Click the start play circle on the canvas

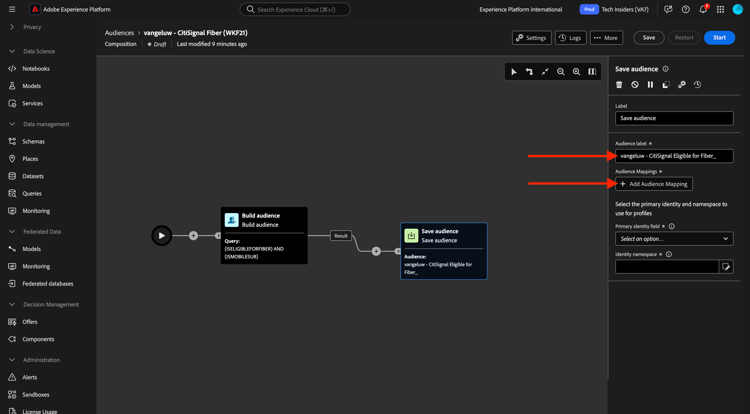coord(162,236)
